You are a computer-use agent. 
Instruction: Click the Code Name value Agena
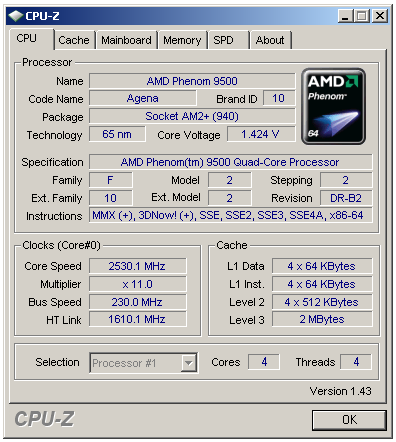click(143, 98)
